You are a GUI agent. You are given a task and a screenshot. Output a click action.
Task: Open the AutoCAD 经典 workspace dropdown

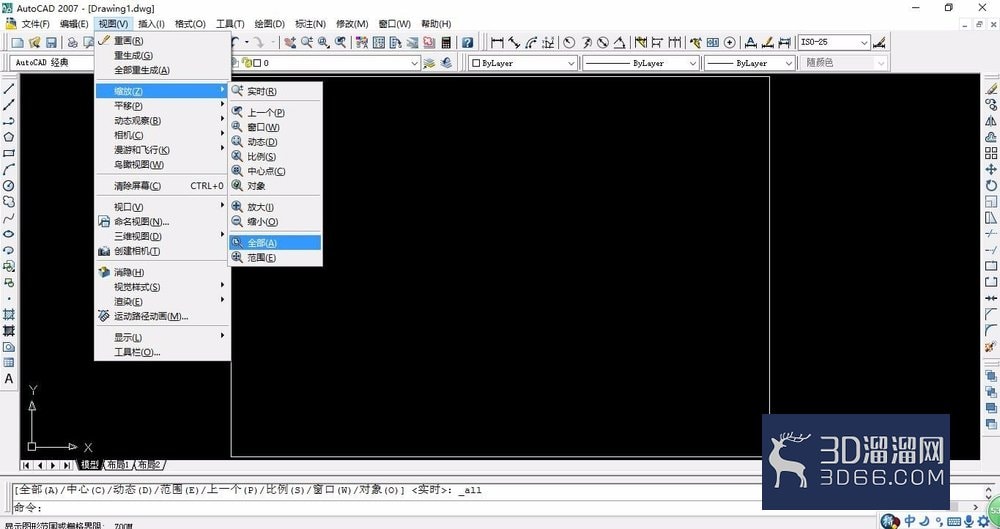point(52,63)
